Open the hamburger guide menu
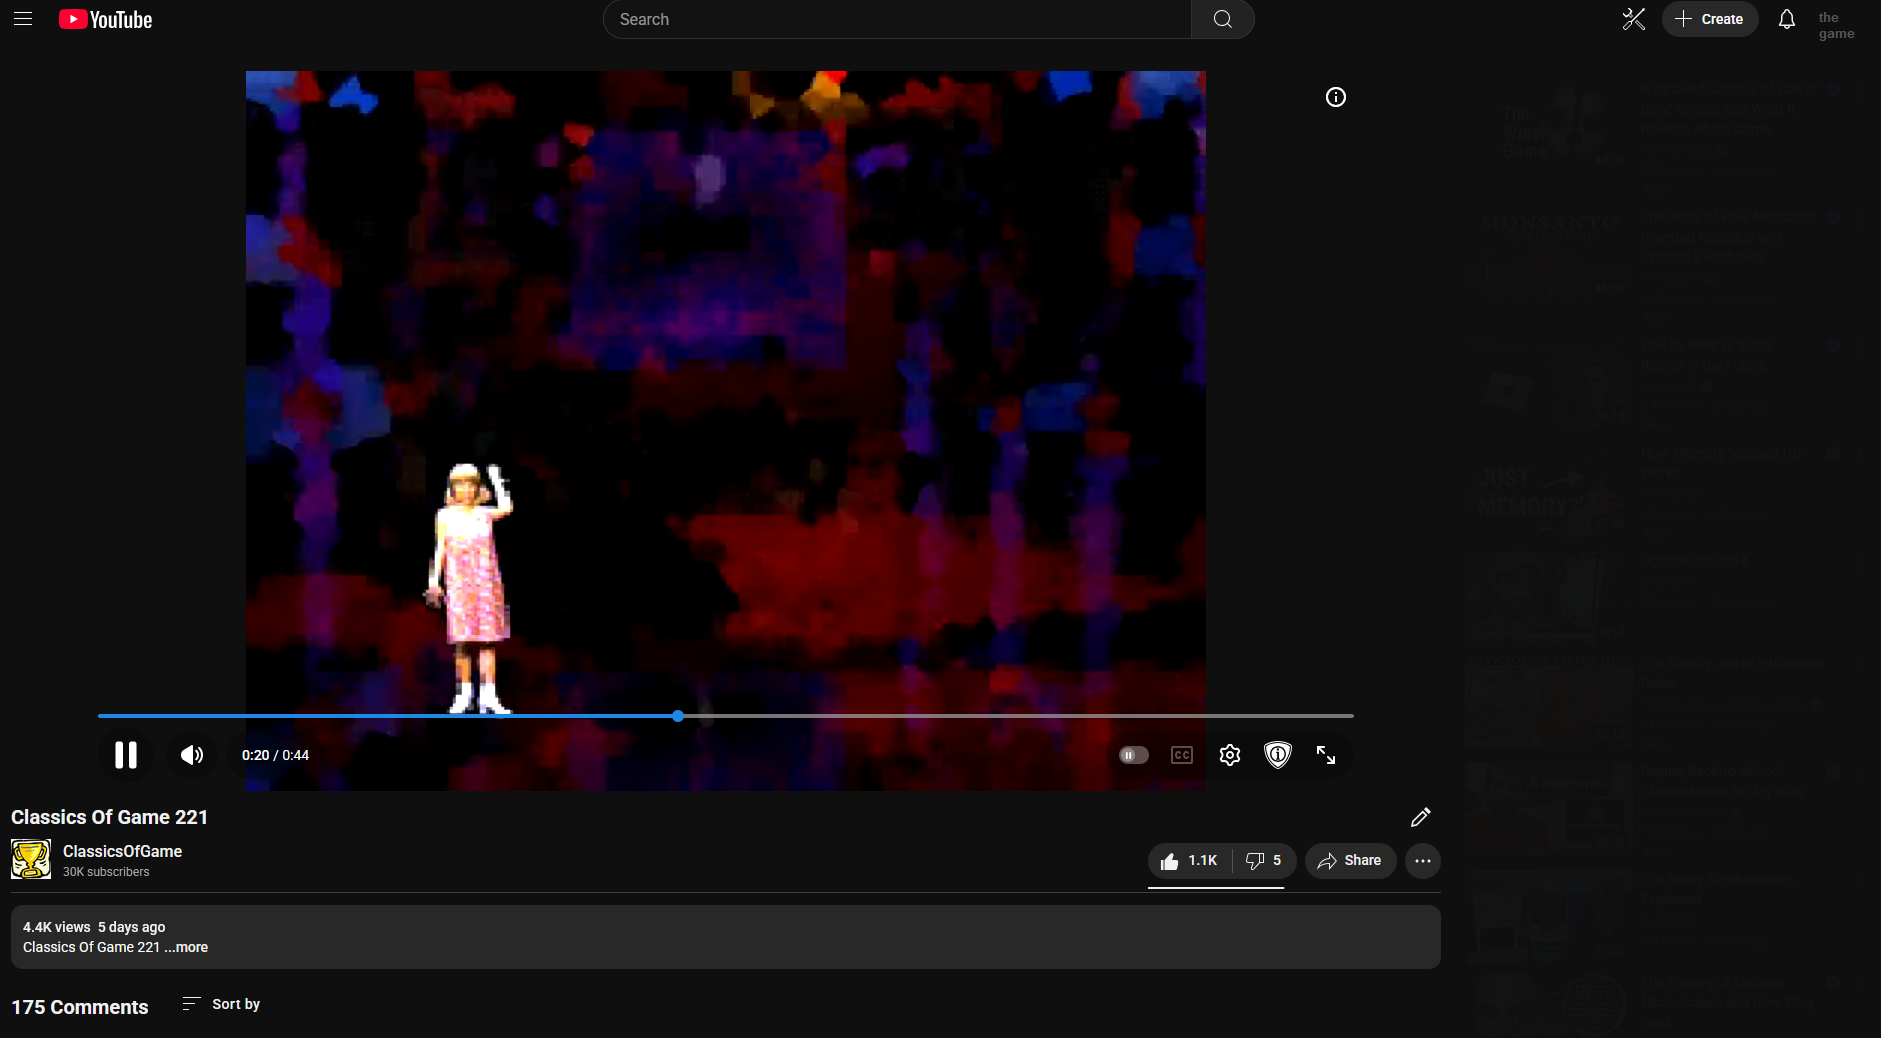Image resolution: width=1881 pixels, height=1038 pixels. click(23, 19)
